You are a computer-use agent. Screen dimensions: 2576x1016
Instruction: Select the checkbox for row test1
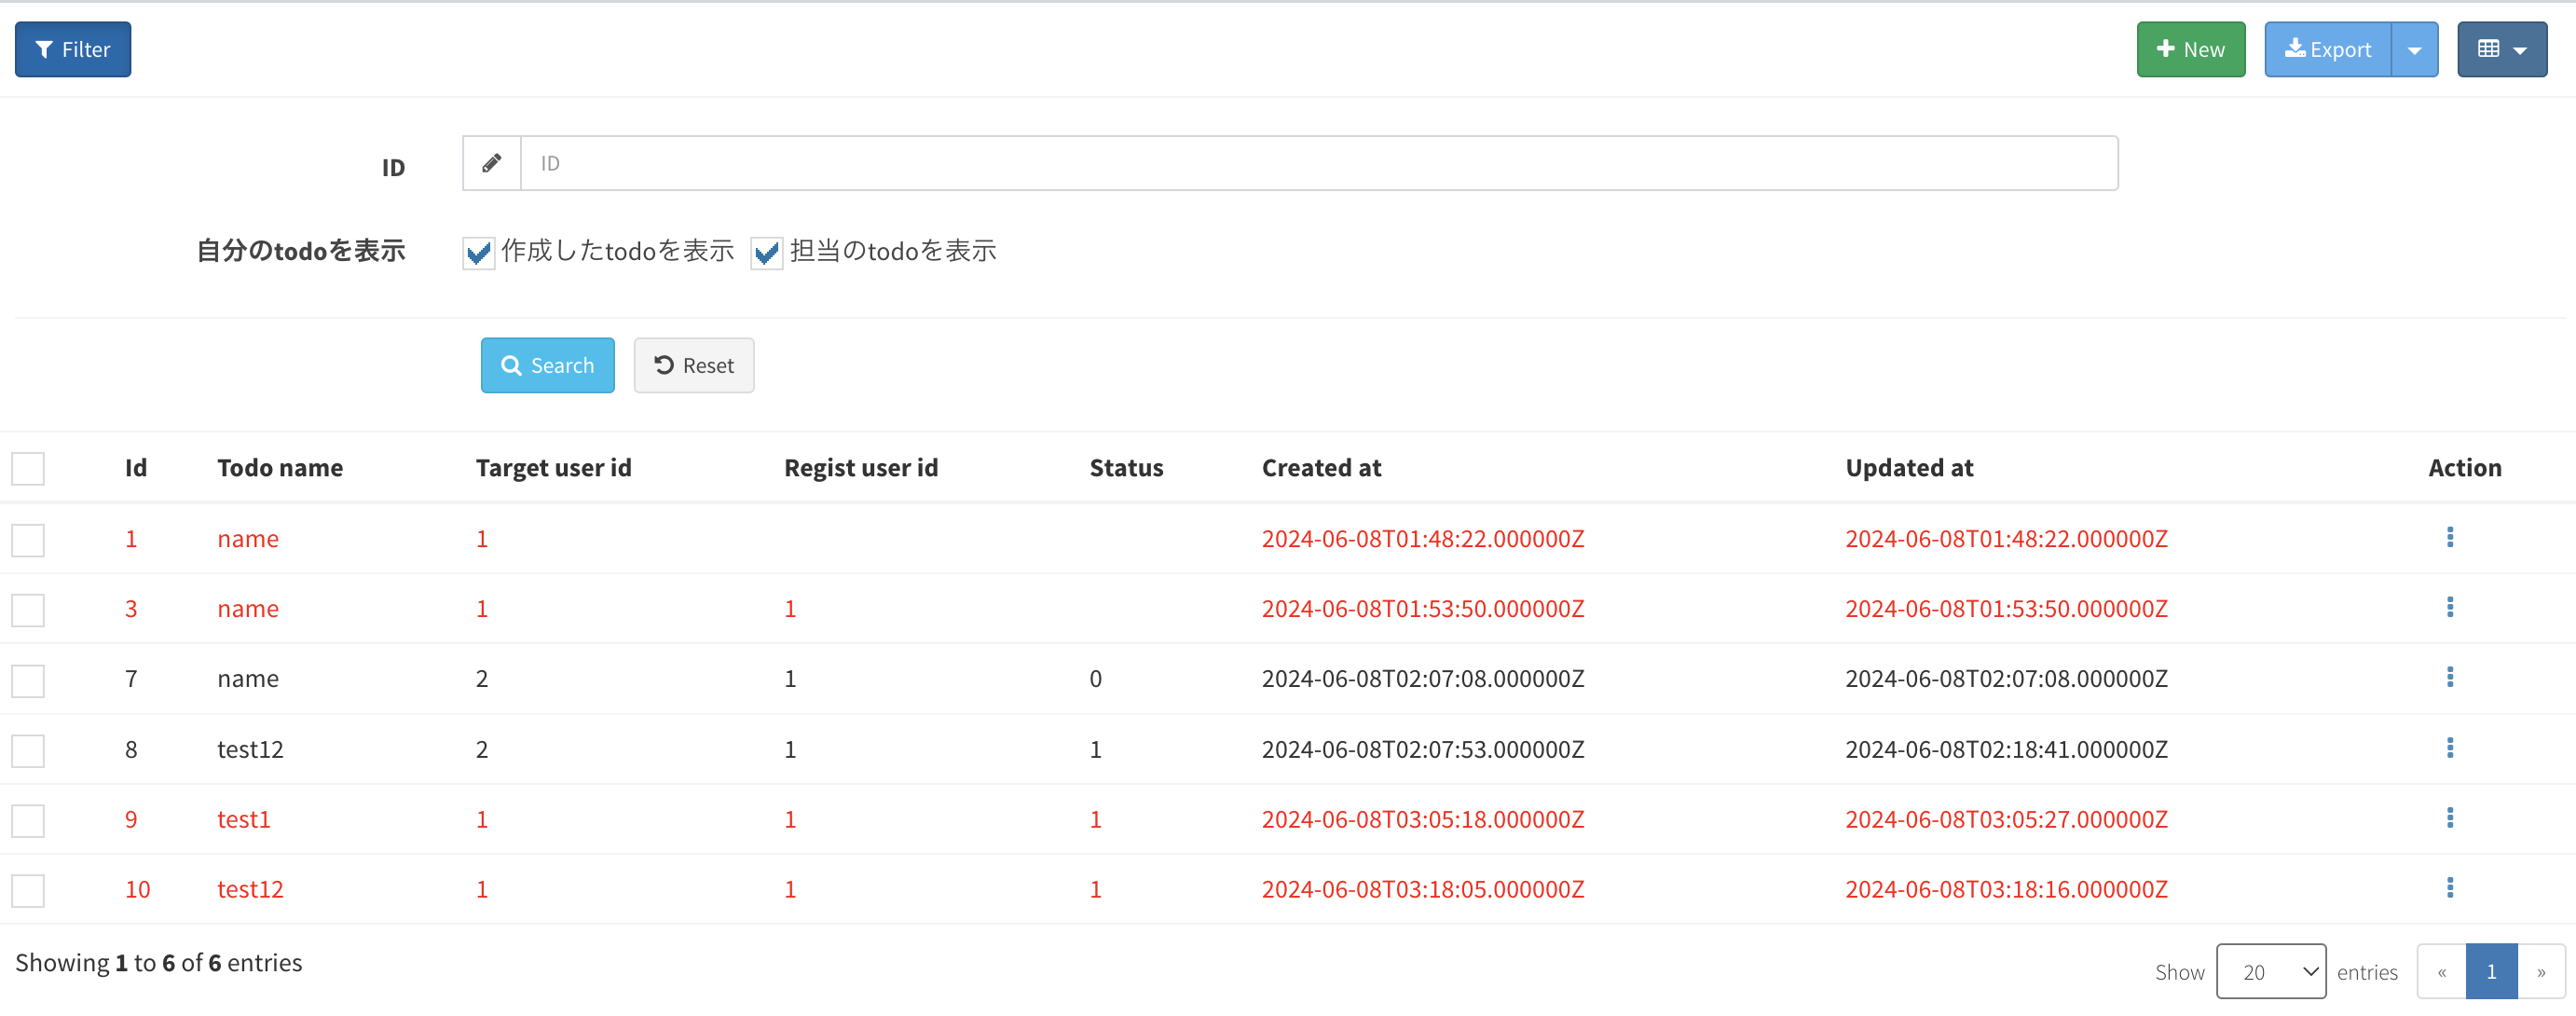28,820
